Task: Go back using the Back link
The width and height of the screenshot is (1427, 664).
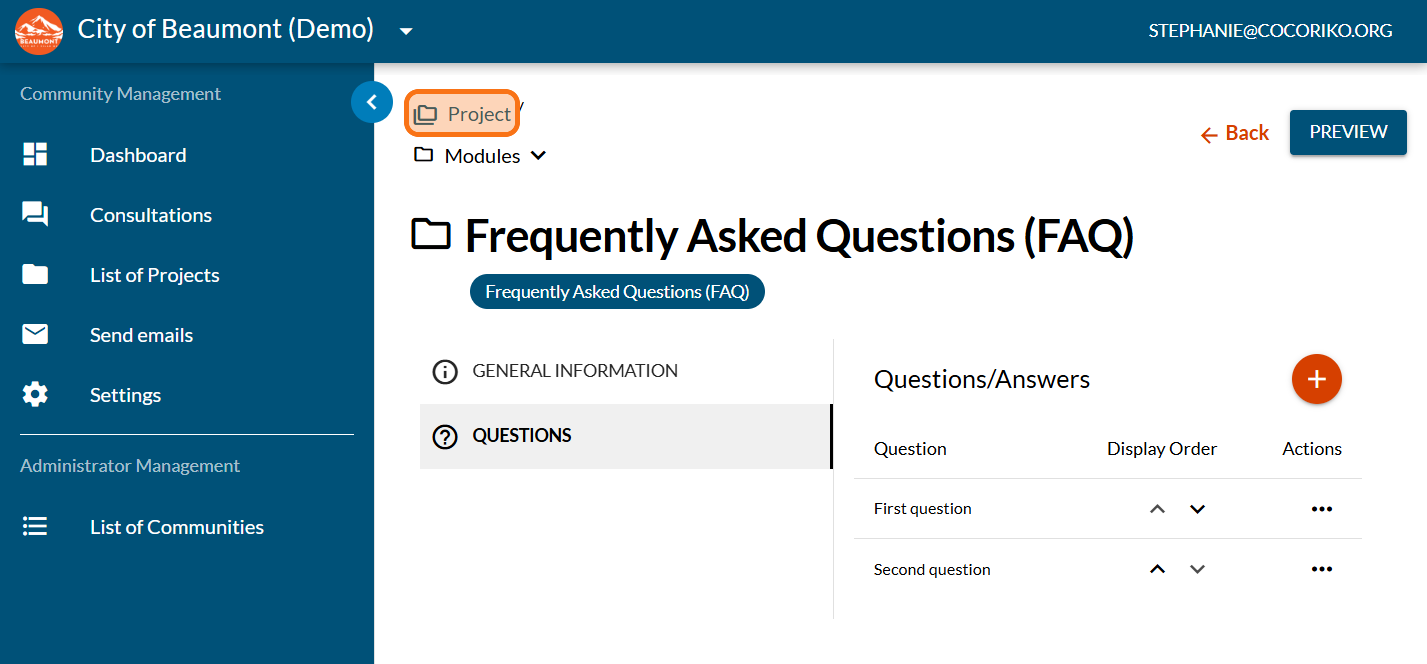Action: pos(1235,133)
